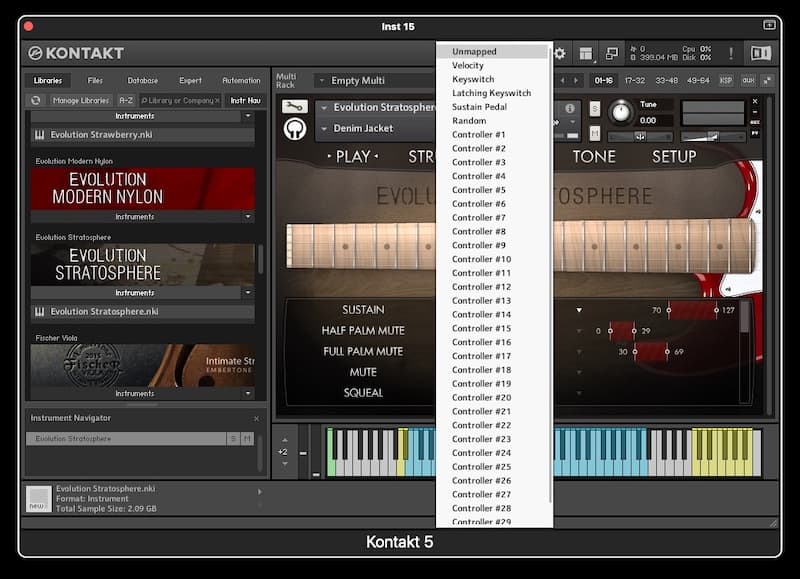This screenshot has height=579, width=800.
Task: Load Evolution Strawberry.nki from library
Action: coord(143,135)
